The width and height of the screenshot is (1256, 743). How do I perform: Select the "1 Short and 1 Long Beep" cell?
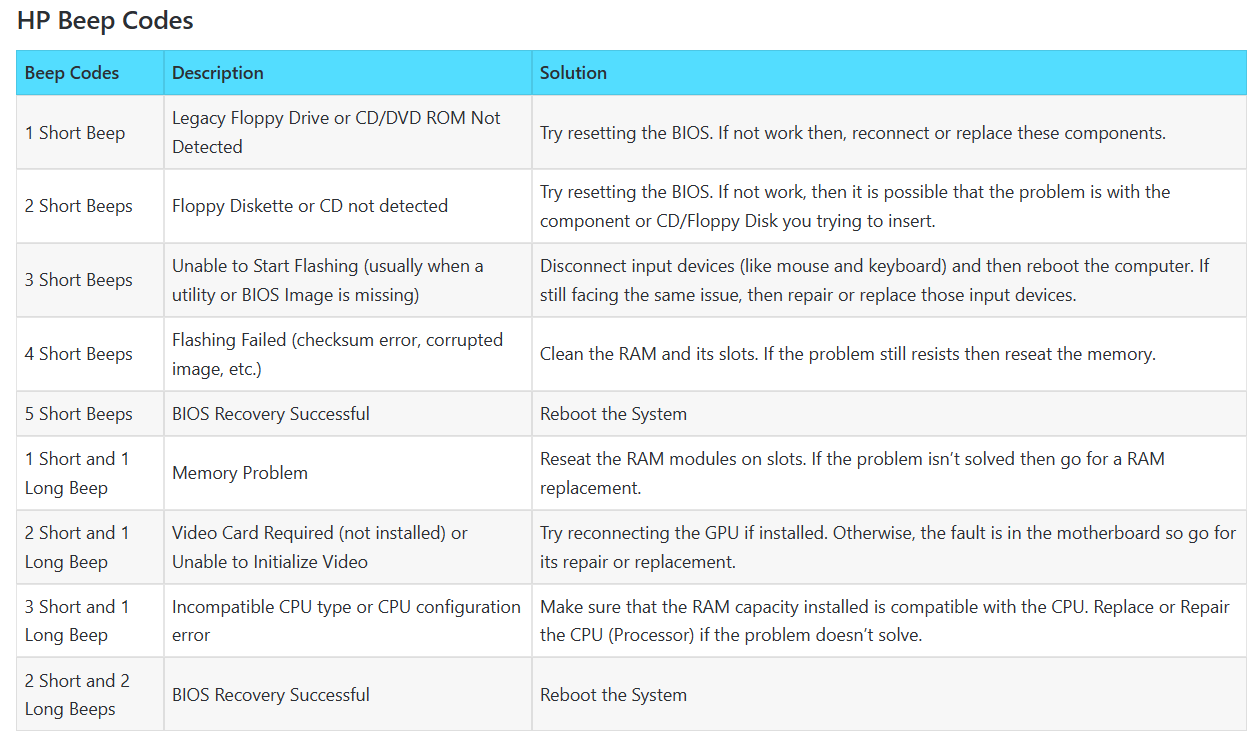77,473
